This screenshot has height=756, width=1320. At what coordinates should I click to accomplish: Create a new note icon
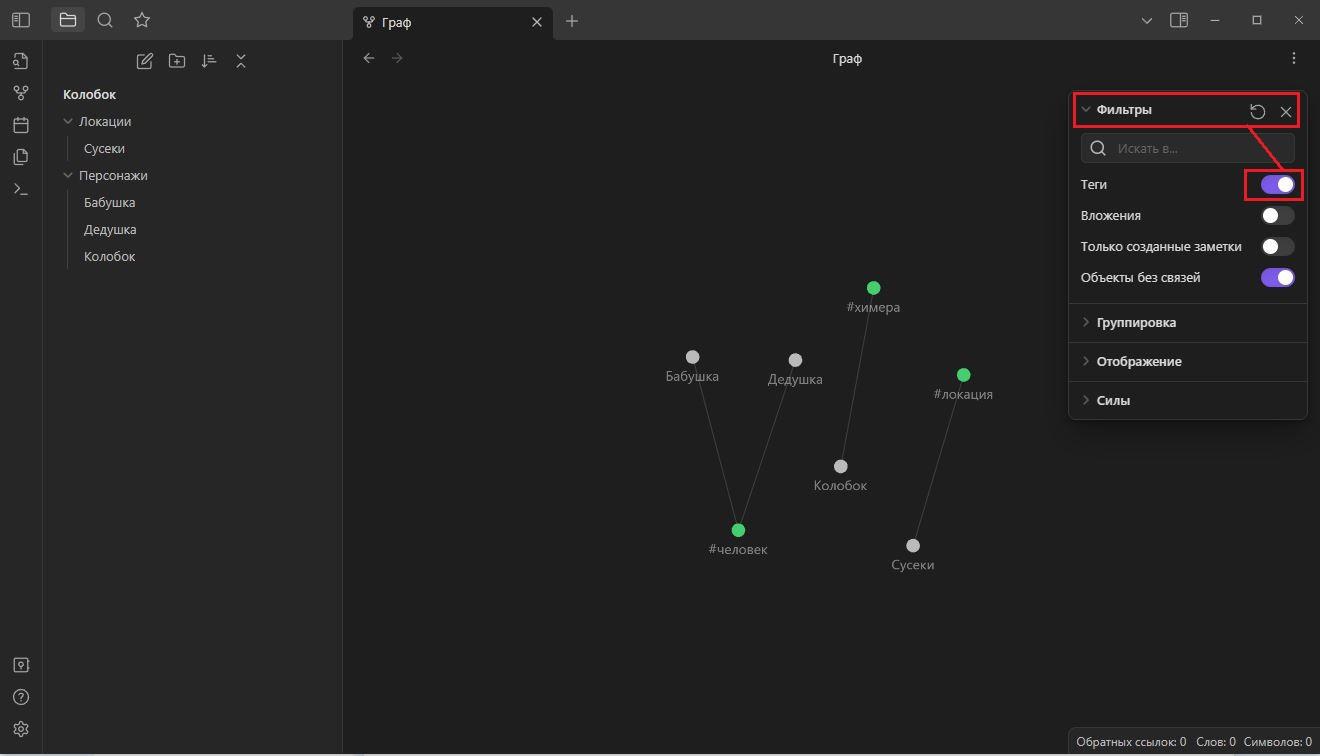[145, 61]
